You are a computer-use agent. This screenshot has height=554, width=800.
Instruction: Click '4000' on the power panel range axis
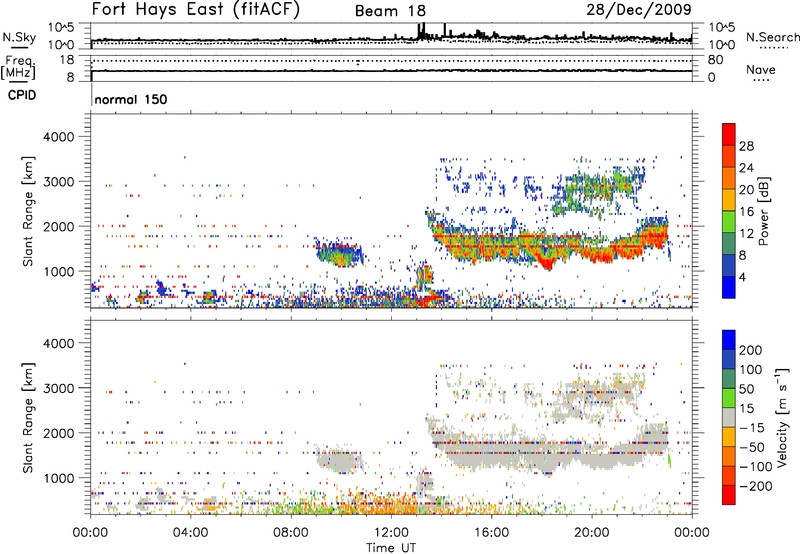[59, 137]
